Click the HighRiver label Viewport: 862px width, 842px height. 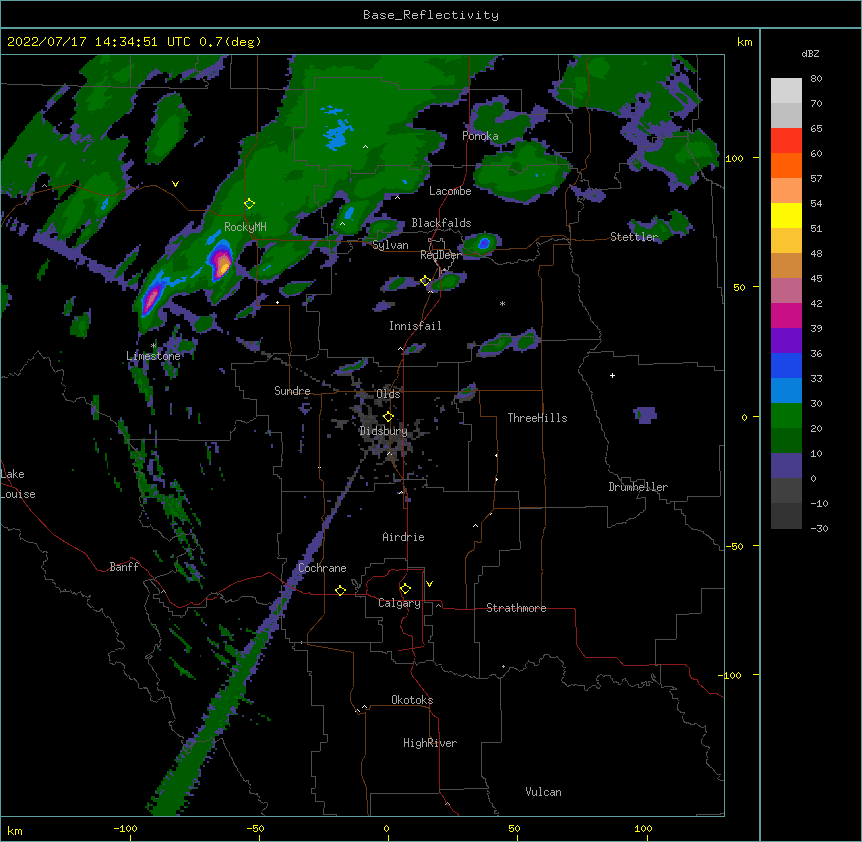430,743
